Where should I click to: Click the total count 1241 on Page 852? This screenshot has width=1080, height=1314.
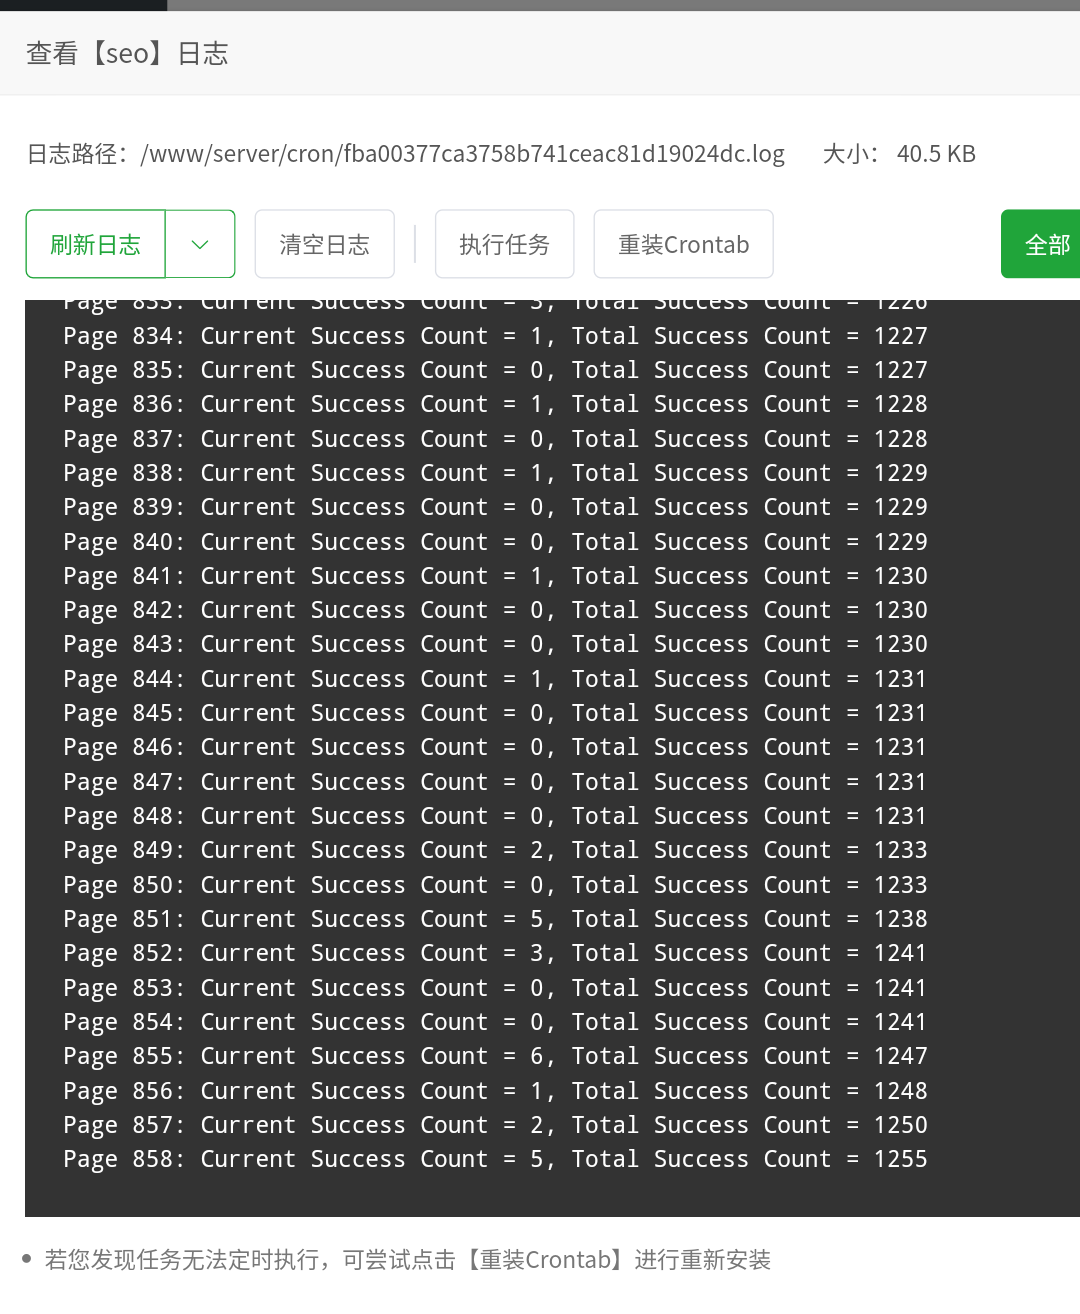[900, 954]
